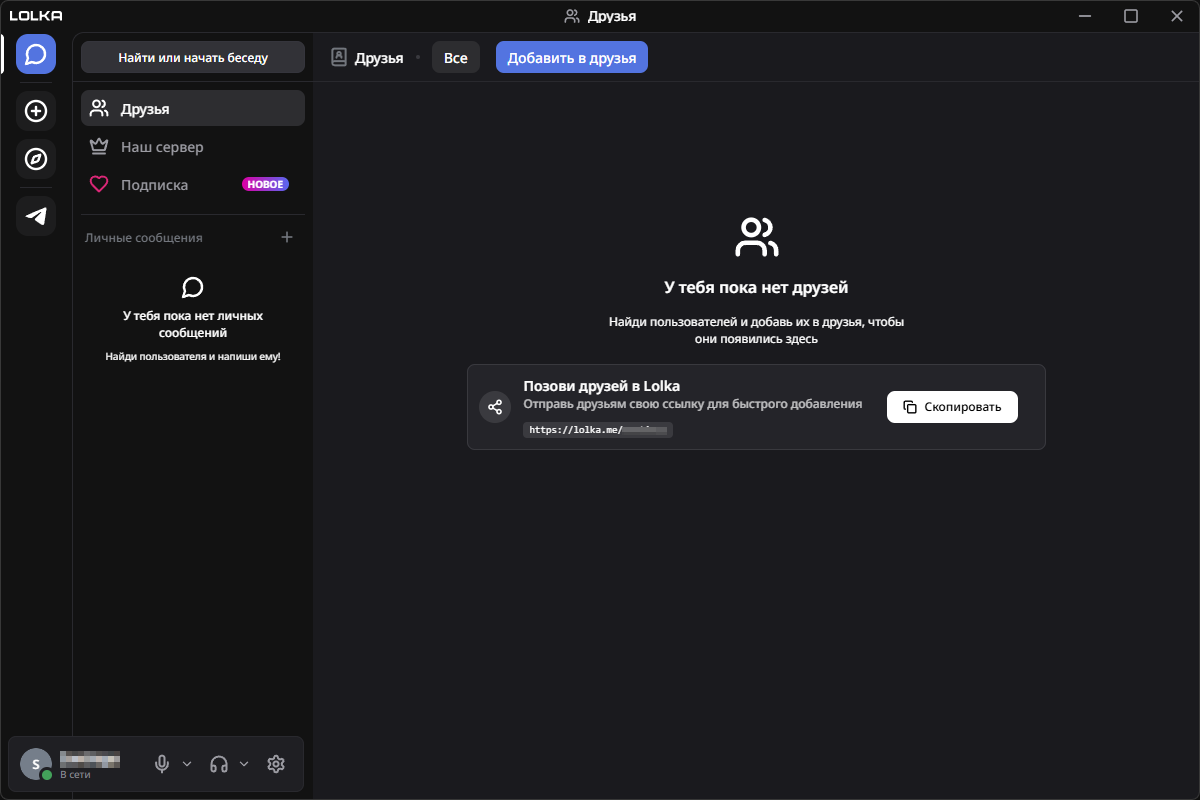Toggle headphones deafen
This screenshot has height=800, width=1200.
point(219,764)
